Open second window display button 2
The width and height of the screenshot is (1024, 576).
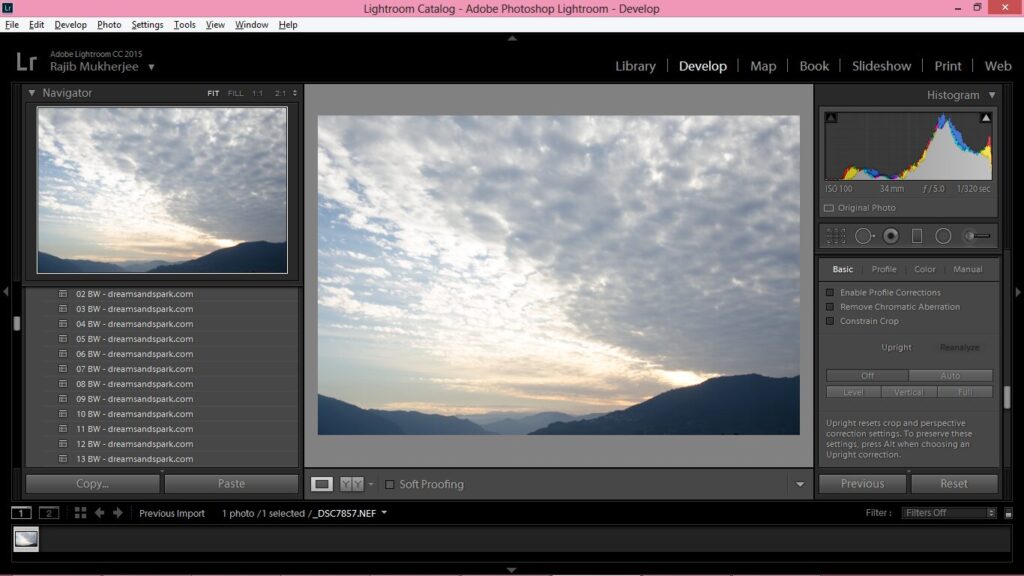49,513
